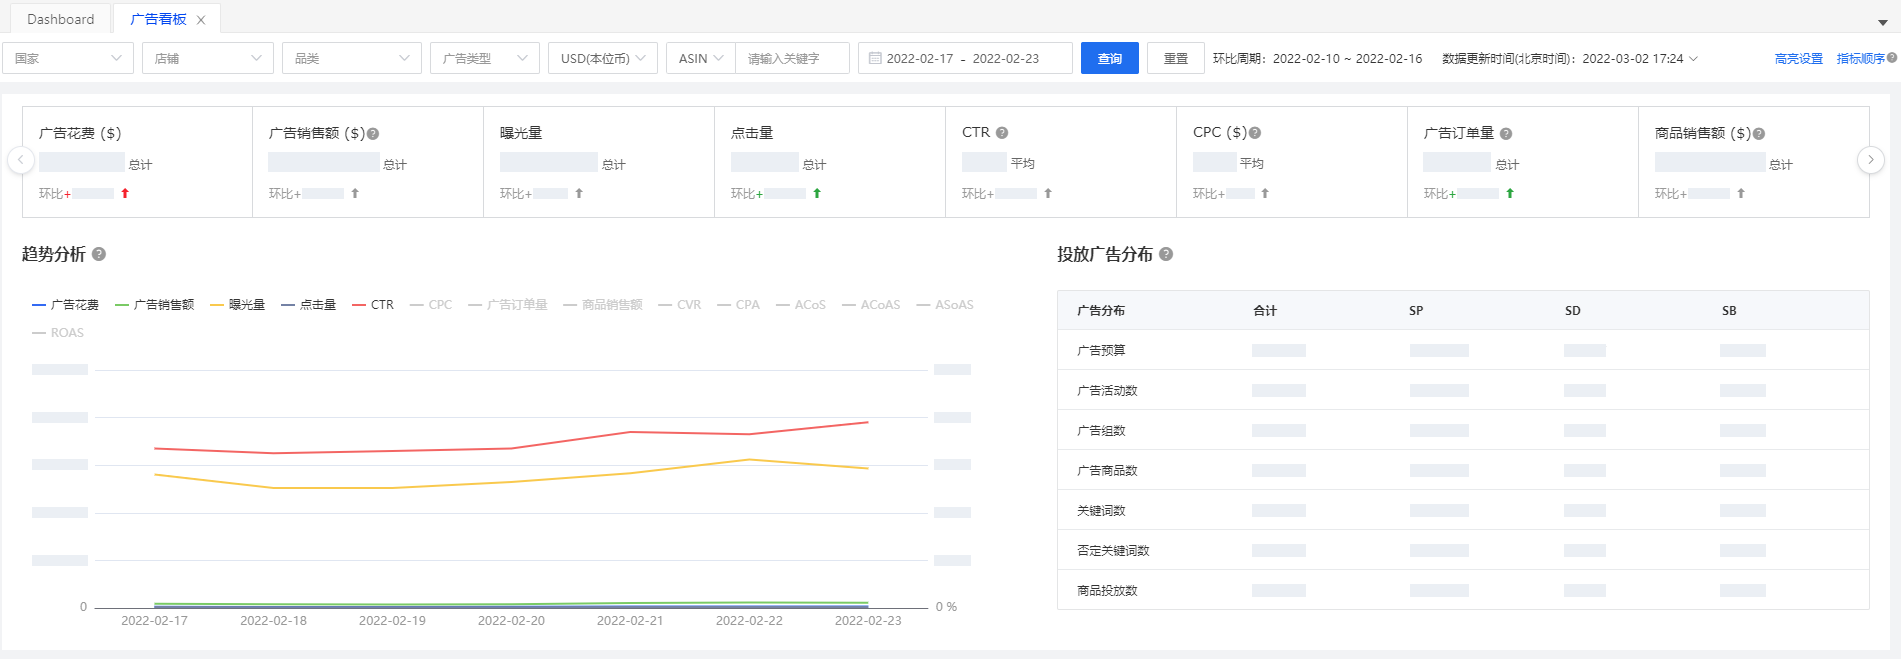Click the 重置 reset button
Screen dimensions: 1901x659
tap(1176, 58)
